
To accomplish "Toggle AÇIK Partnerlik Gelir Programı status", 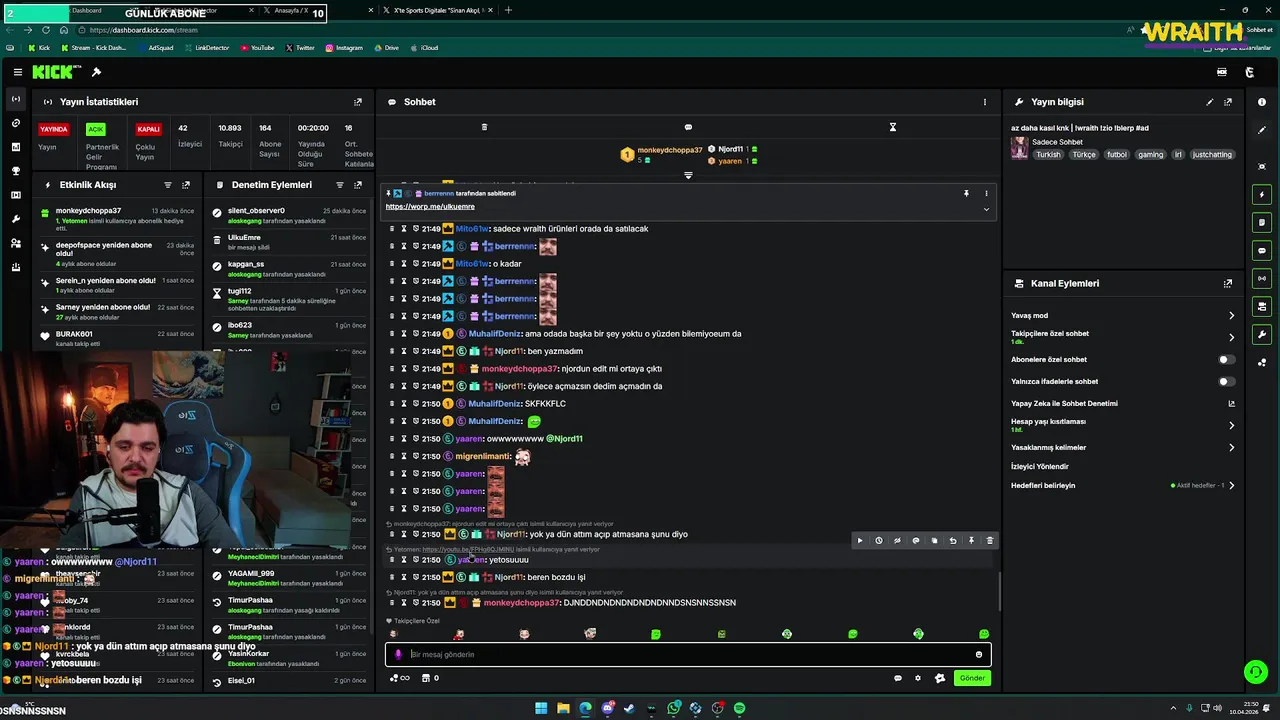I will [x=95, y=129].
